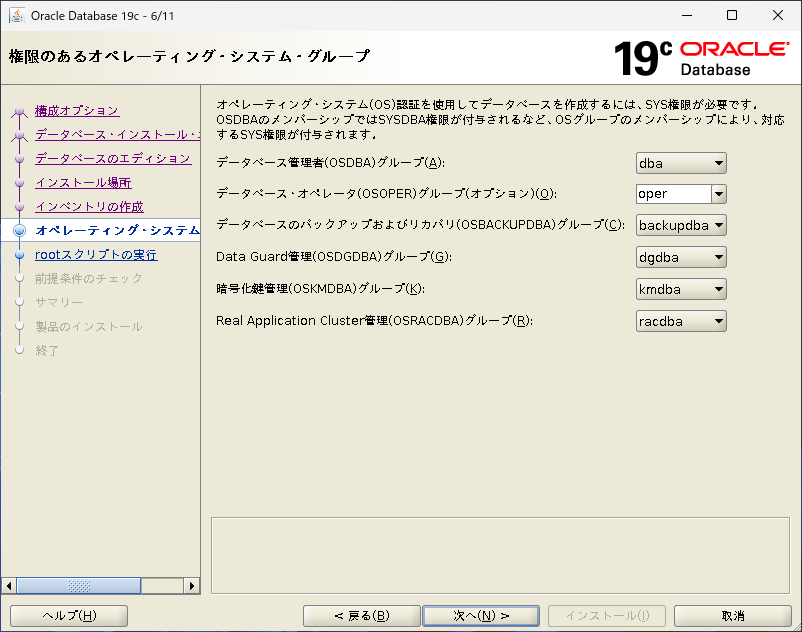Click the step marker beside 構成オプション

pyautogui.click(x=19, y=110)
